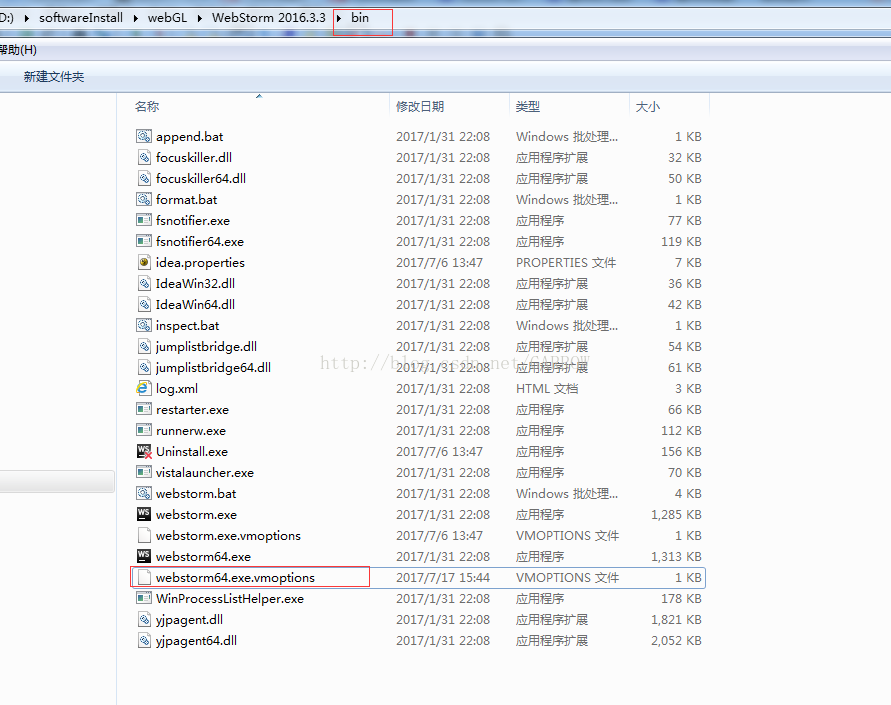The height and width of the screenshot is (705, 891).
Task: Select the inspect.bat icon
Action: pos(144,326)
